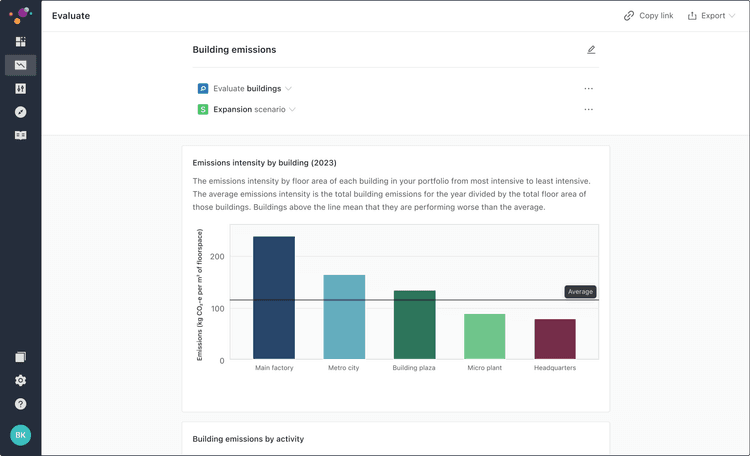Open more options for Expansion scenario row

point(589,110)
